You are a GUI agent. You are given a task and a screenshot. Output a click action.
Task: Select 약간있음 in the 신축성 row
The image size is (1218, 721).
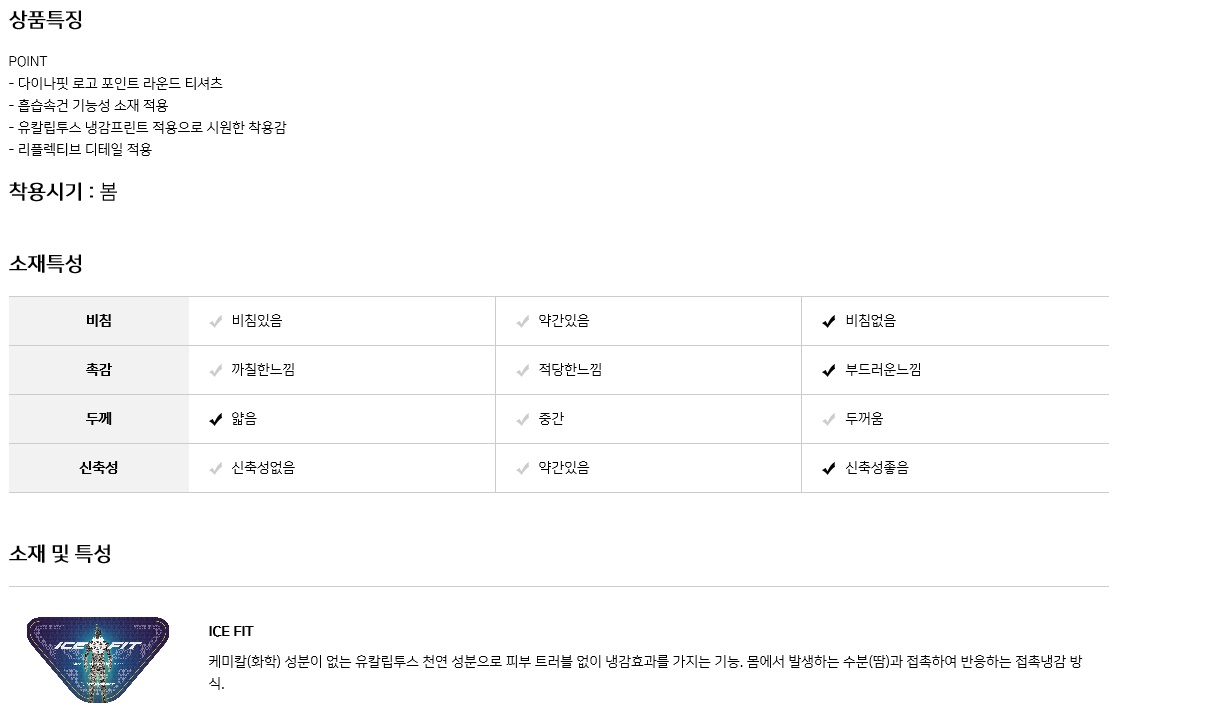click(x=564, y=468)
